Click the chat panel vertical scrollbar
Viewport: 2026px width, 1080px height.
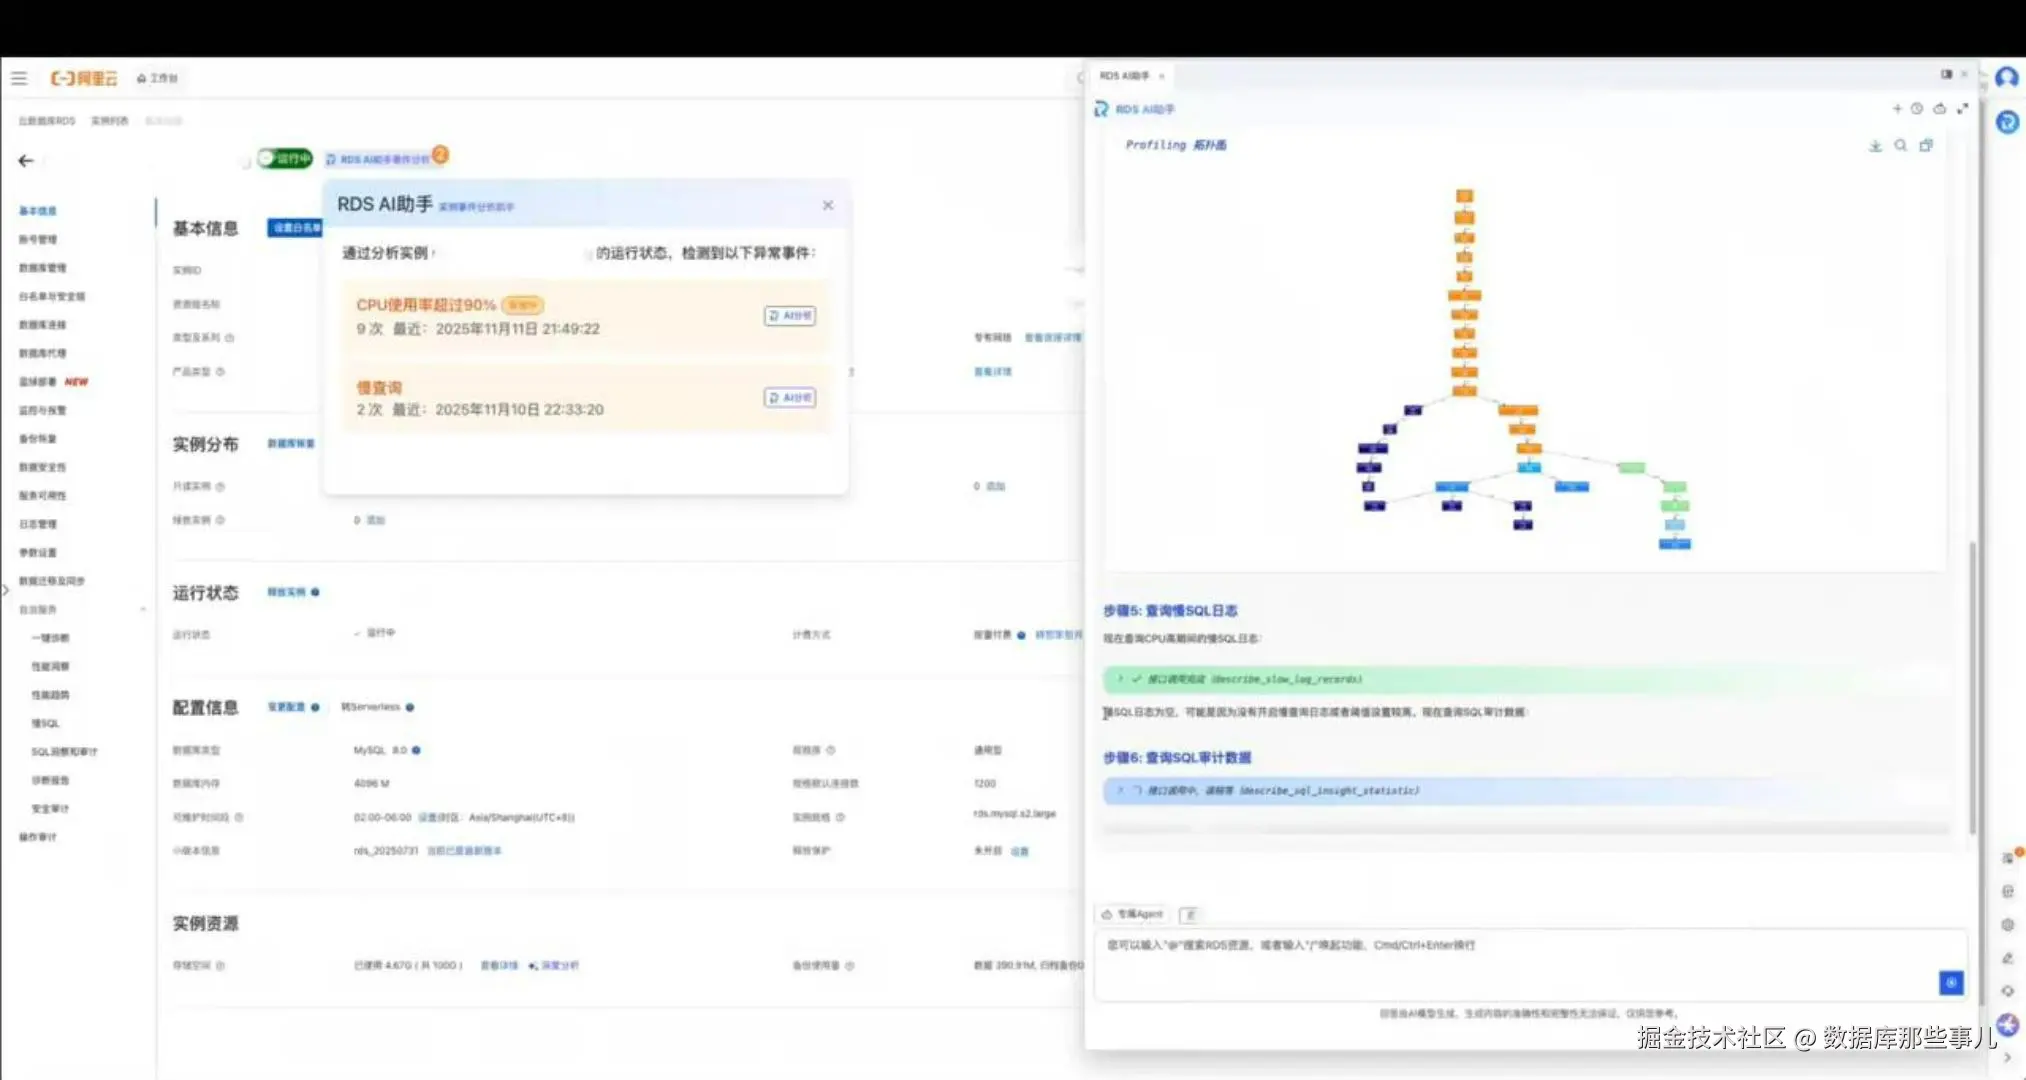[x=1972, y=690]
